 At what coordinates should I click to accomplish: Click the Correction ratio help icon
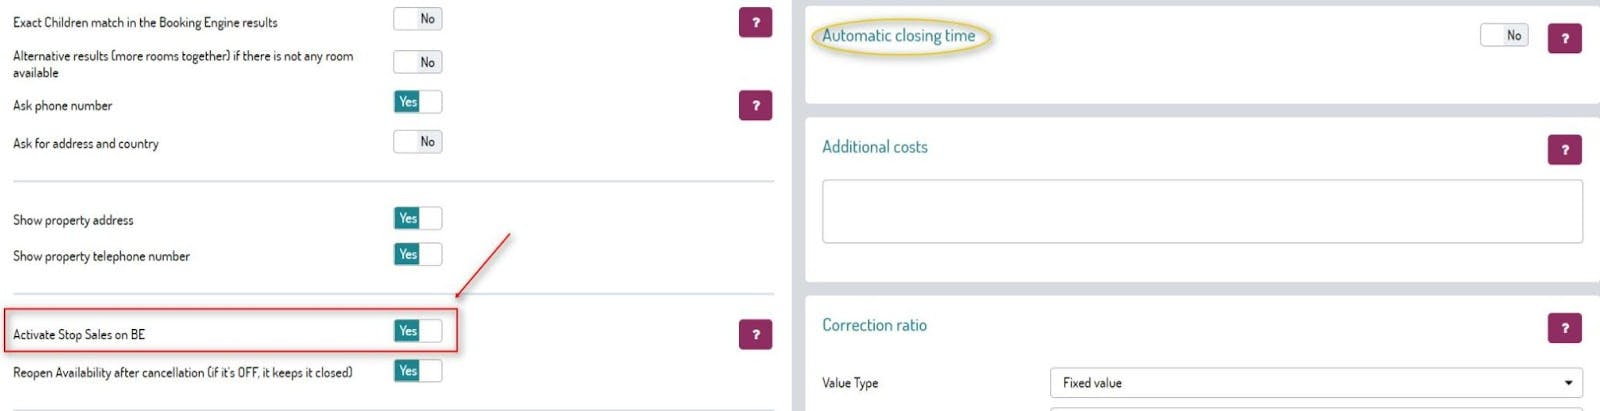pyautogui.click(x=1564, y=327)
